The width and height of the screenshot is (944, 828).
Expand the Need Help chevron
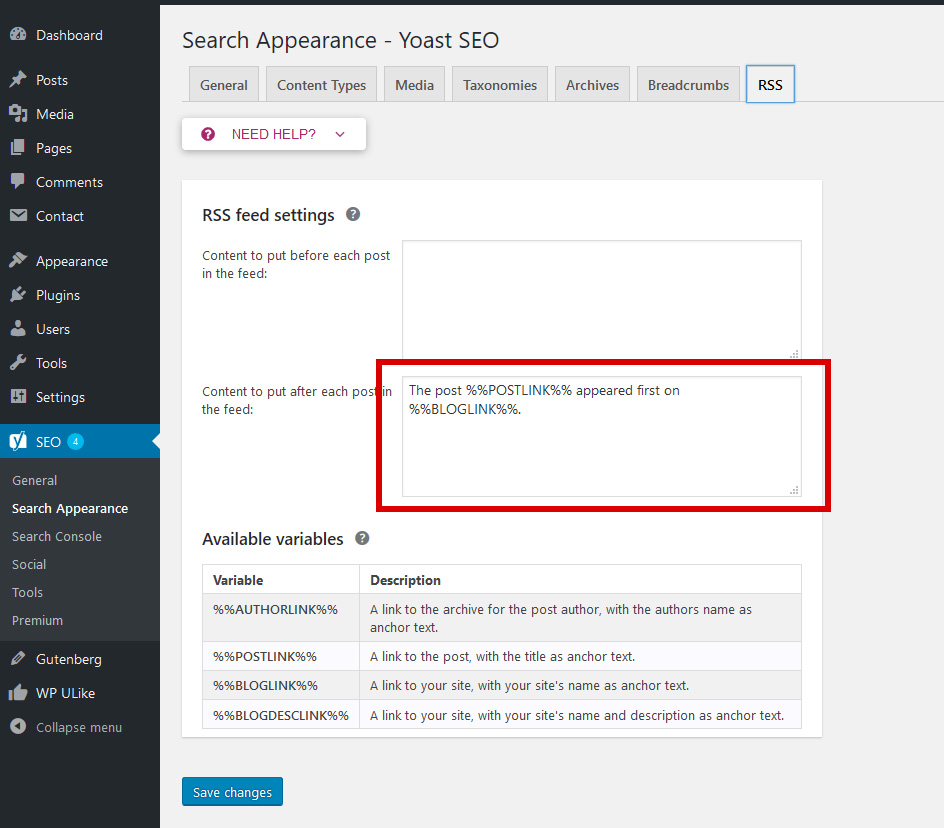pos(340,134)
